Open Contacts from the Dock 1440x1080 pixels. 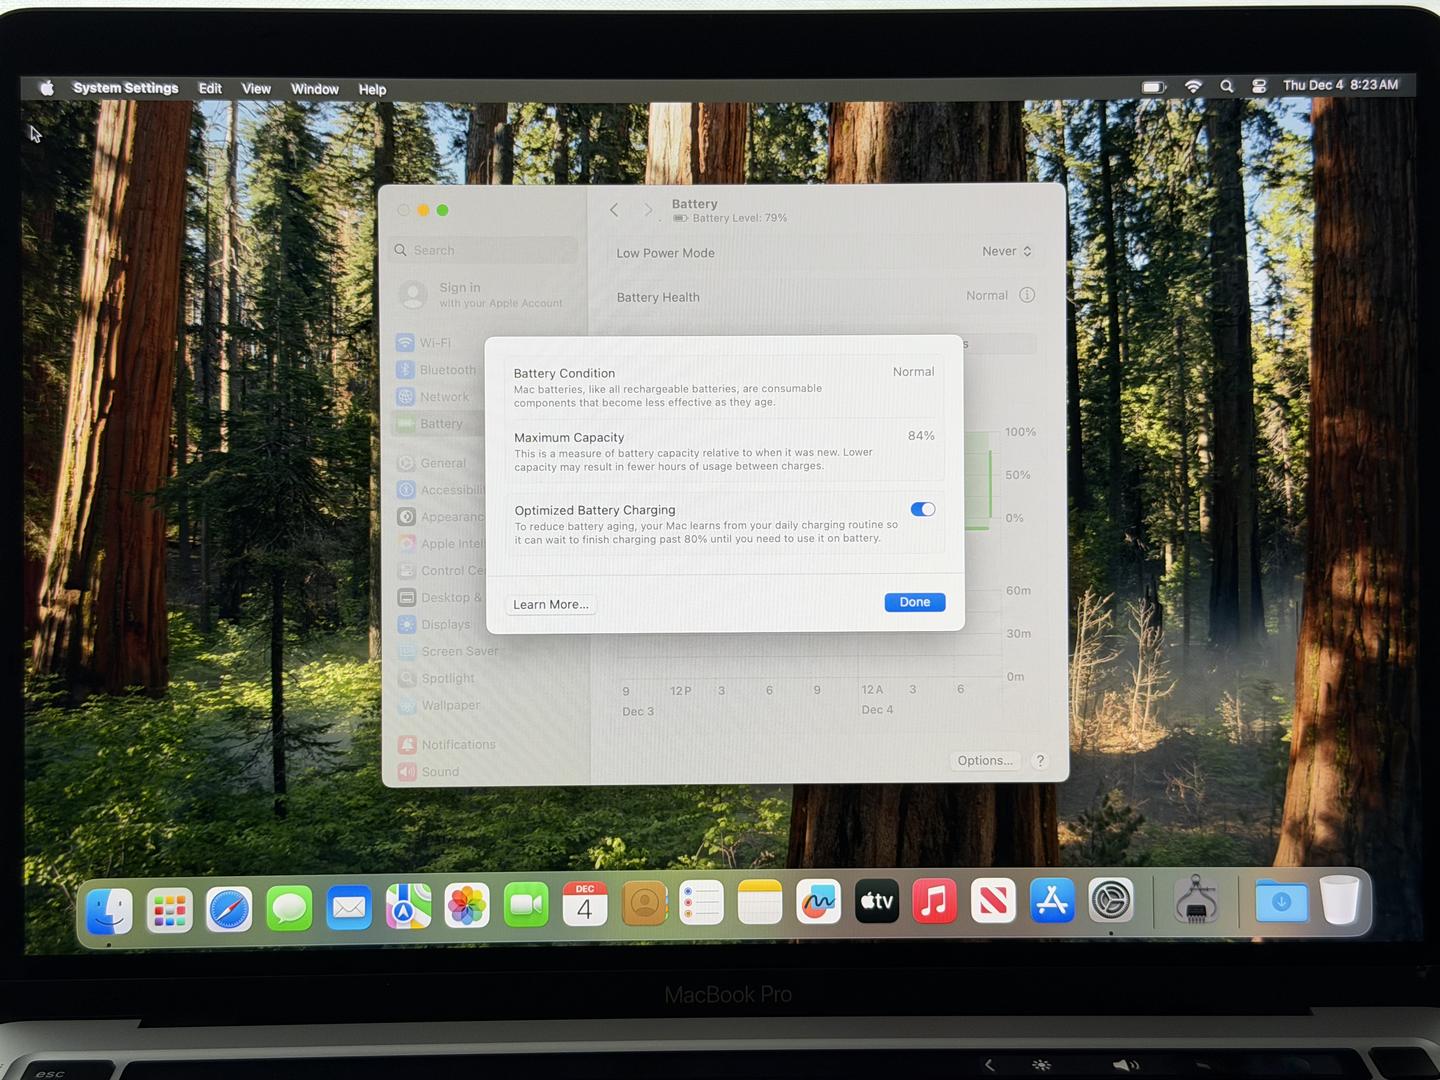[x=644, y=905]
